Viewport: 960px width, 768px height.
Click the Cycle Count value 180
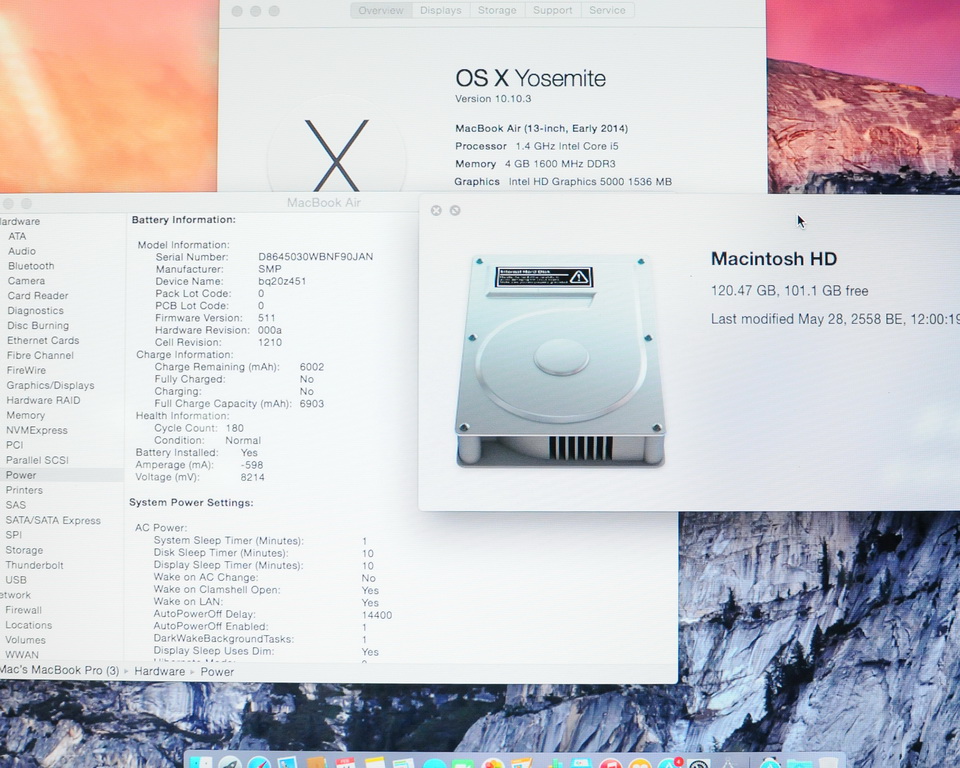tap(234, 428)
